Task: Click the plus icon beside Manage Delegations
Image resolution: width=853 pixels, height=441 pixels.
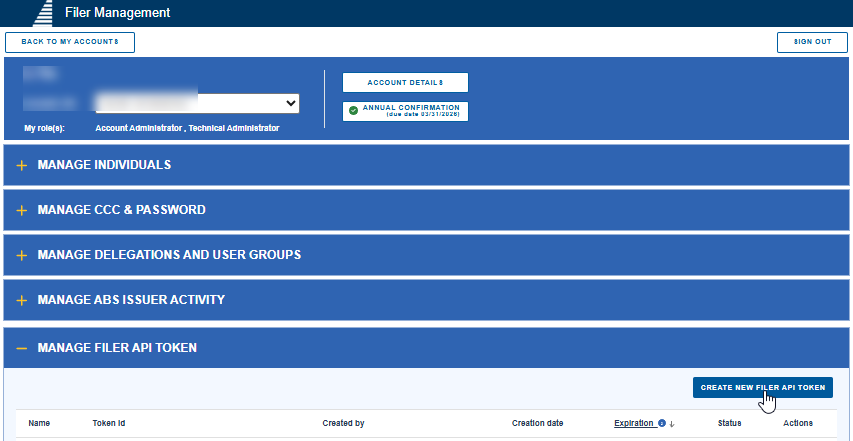Action: 22,256
